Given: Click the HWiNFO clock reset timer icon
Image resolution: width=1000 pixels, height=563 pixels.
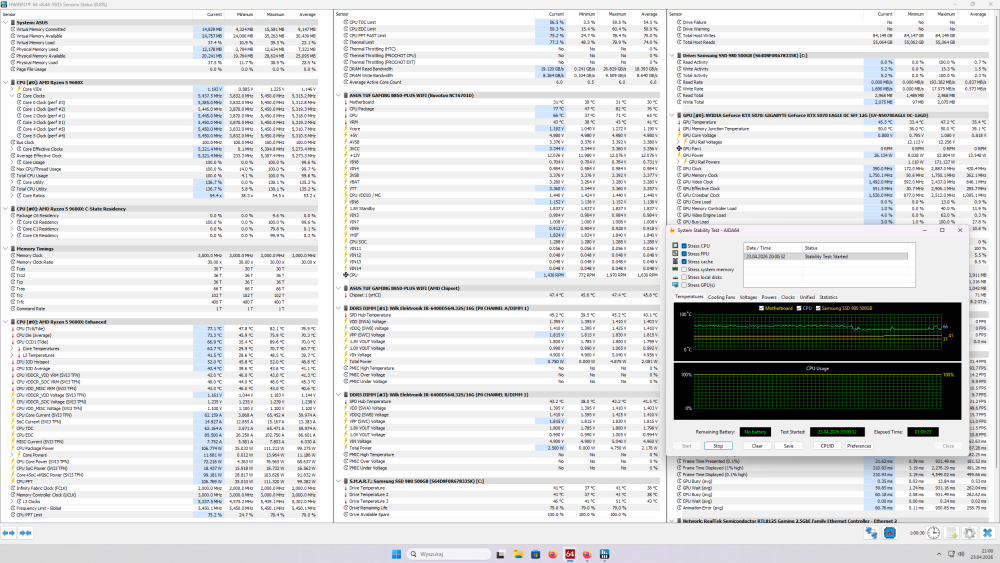Looking at the screenshot, I should tap(934, 533).
